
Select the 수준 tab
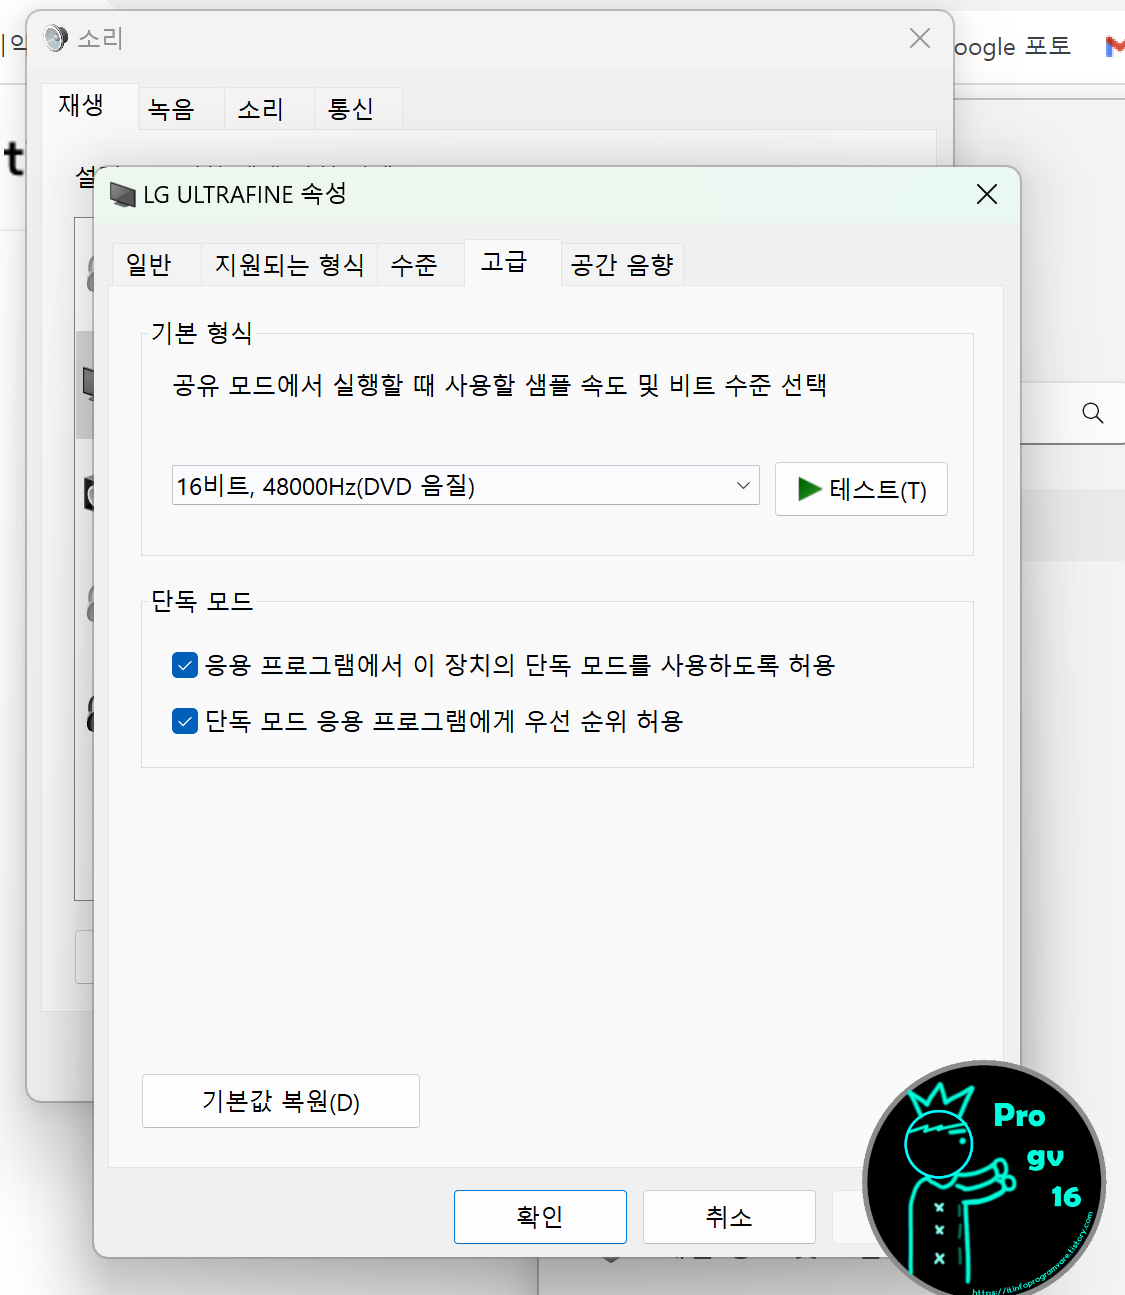(x=417, y=264)
